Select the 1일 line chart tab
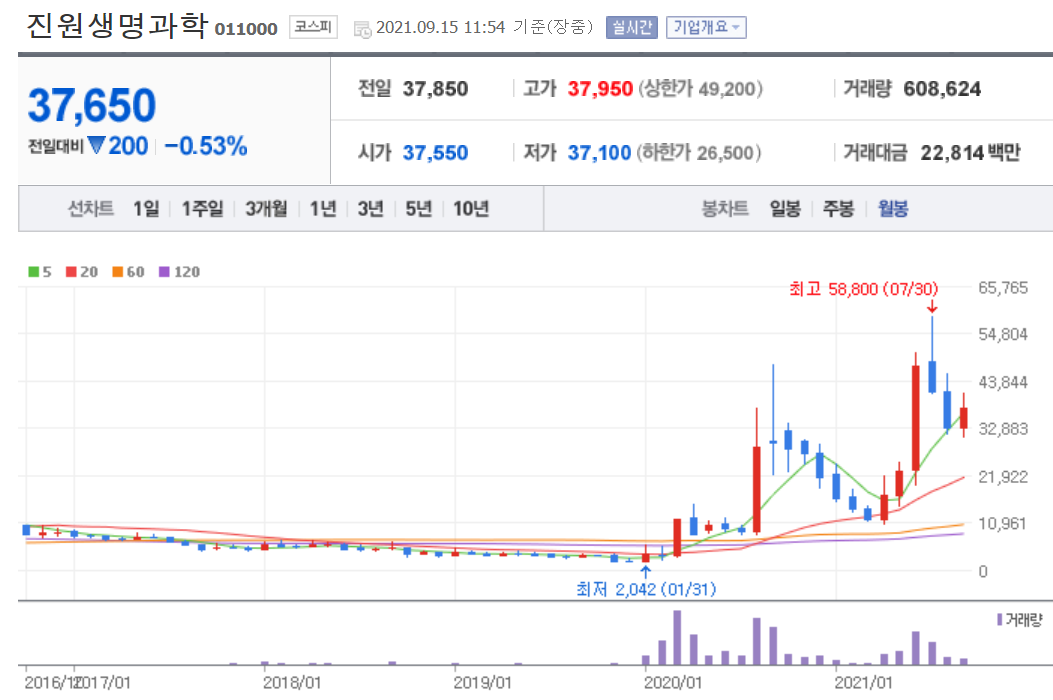Image resolution: width=1053 pixels, height=700 pixels. coord(146,209)
